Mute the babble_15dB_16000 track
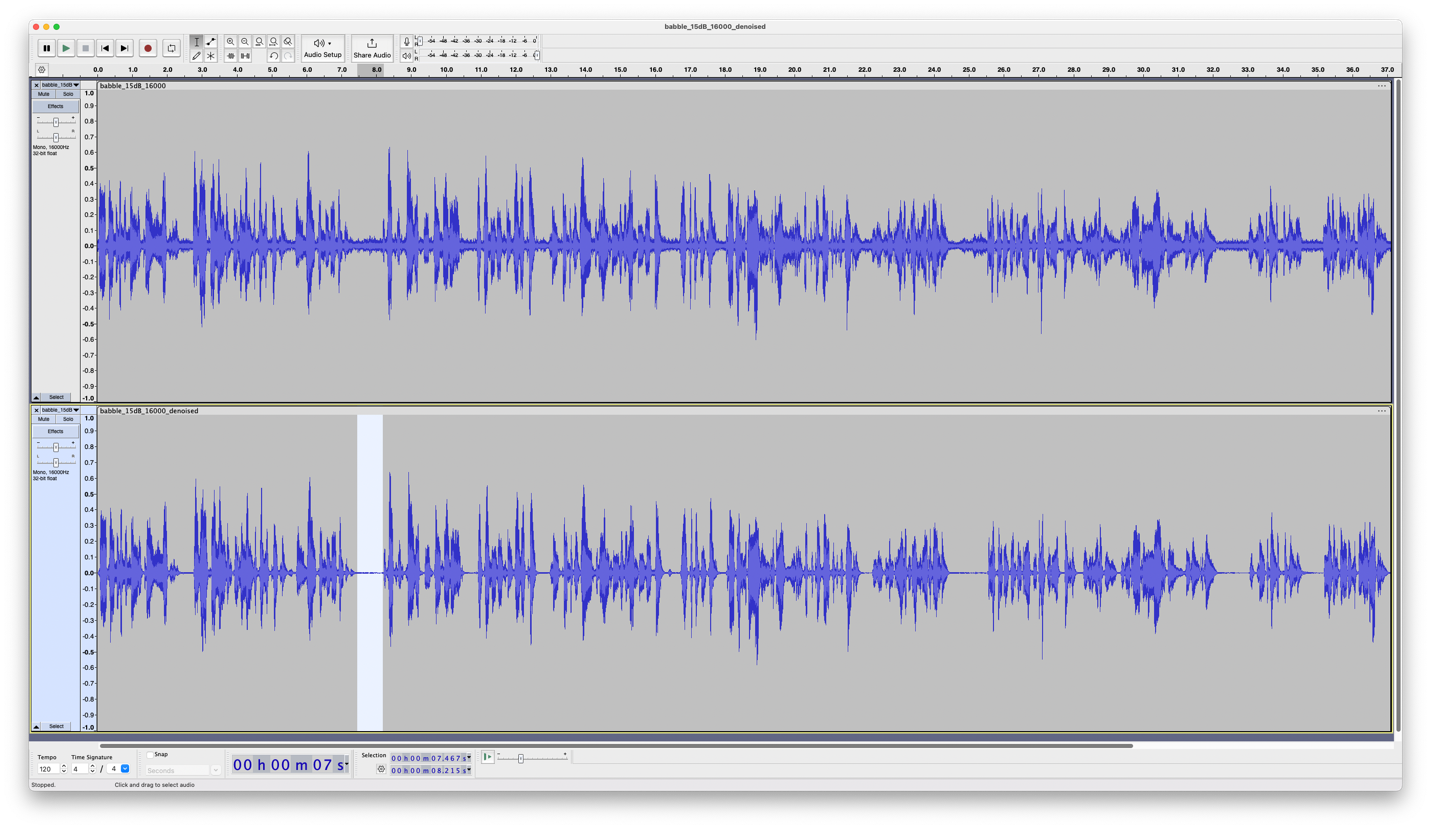Screen dimensions: 1431x829 coord(44,94)
